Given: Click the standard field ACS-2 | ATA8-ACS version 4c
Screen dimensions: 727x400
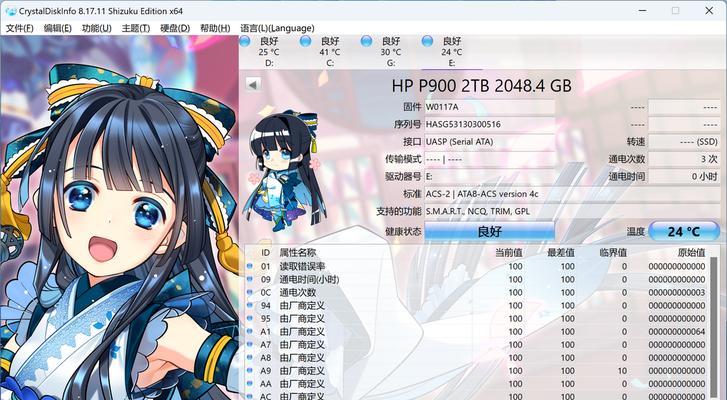Looking at the screenshot, I should coord(572,194).
